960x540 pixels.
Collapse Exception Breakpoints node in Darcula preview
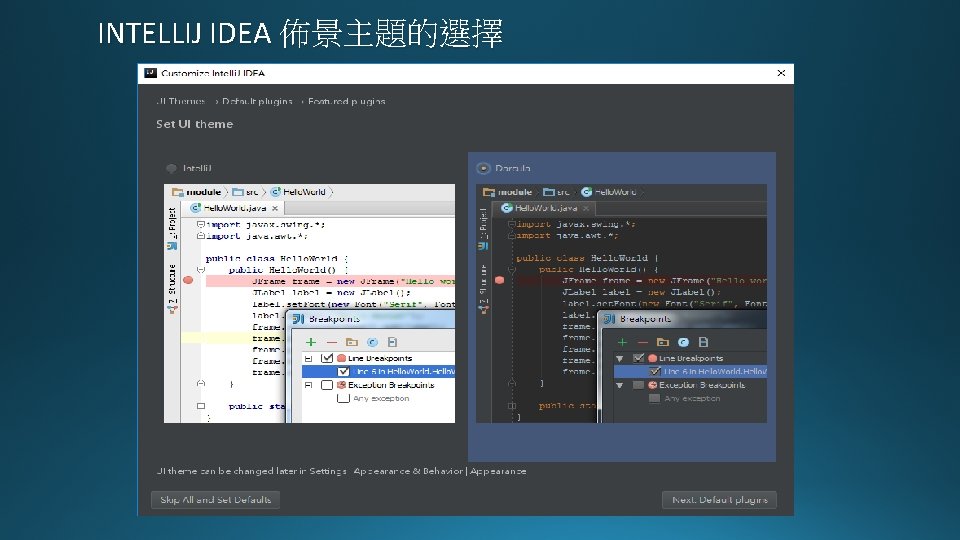point(620,385)
